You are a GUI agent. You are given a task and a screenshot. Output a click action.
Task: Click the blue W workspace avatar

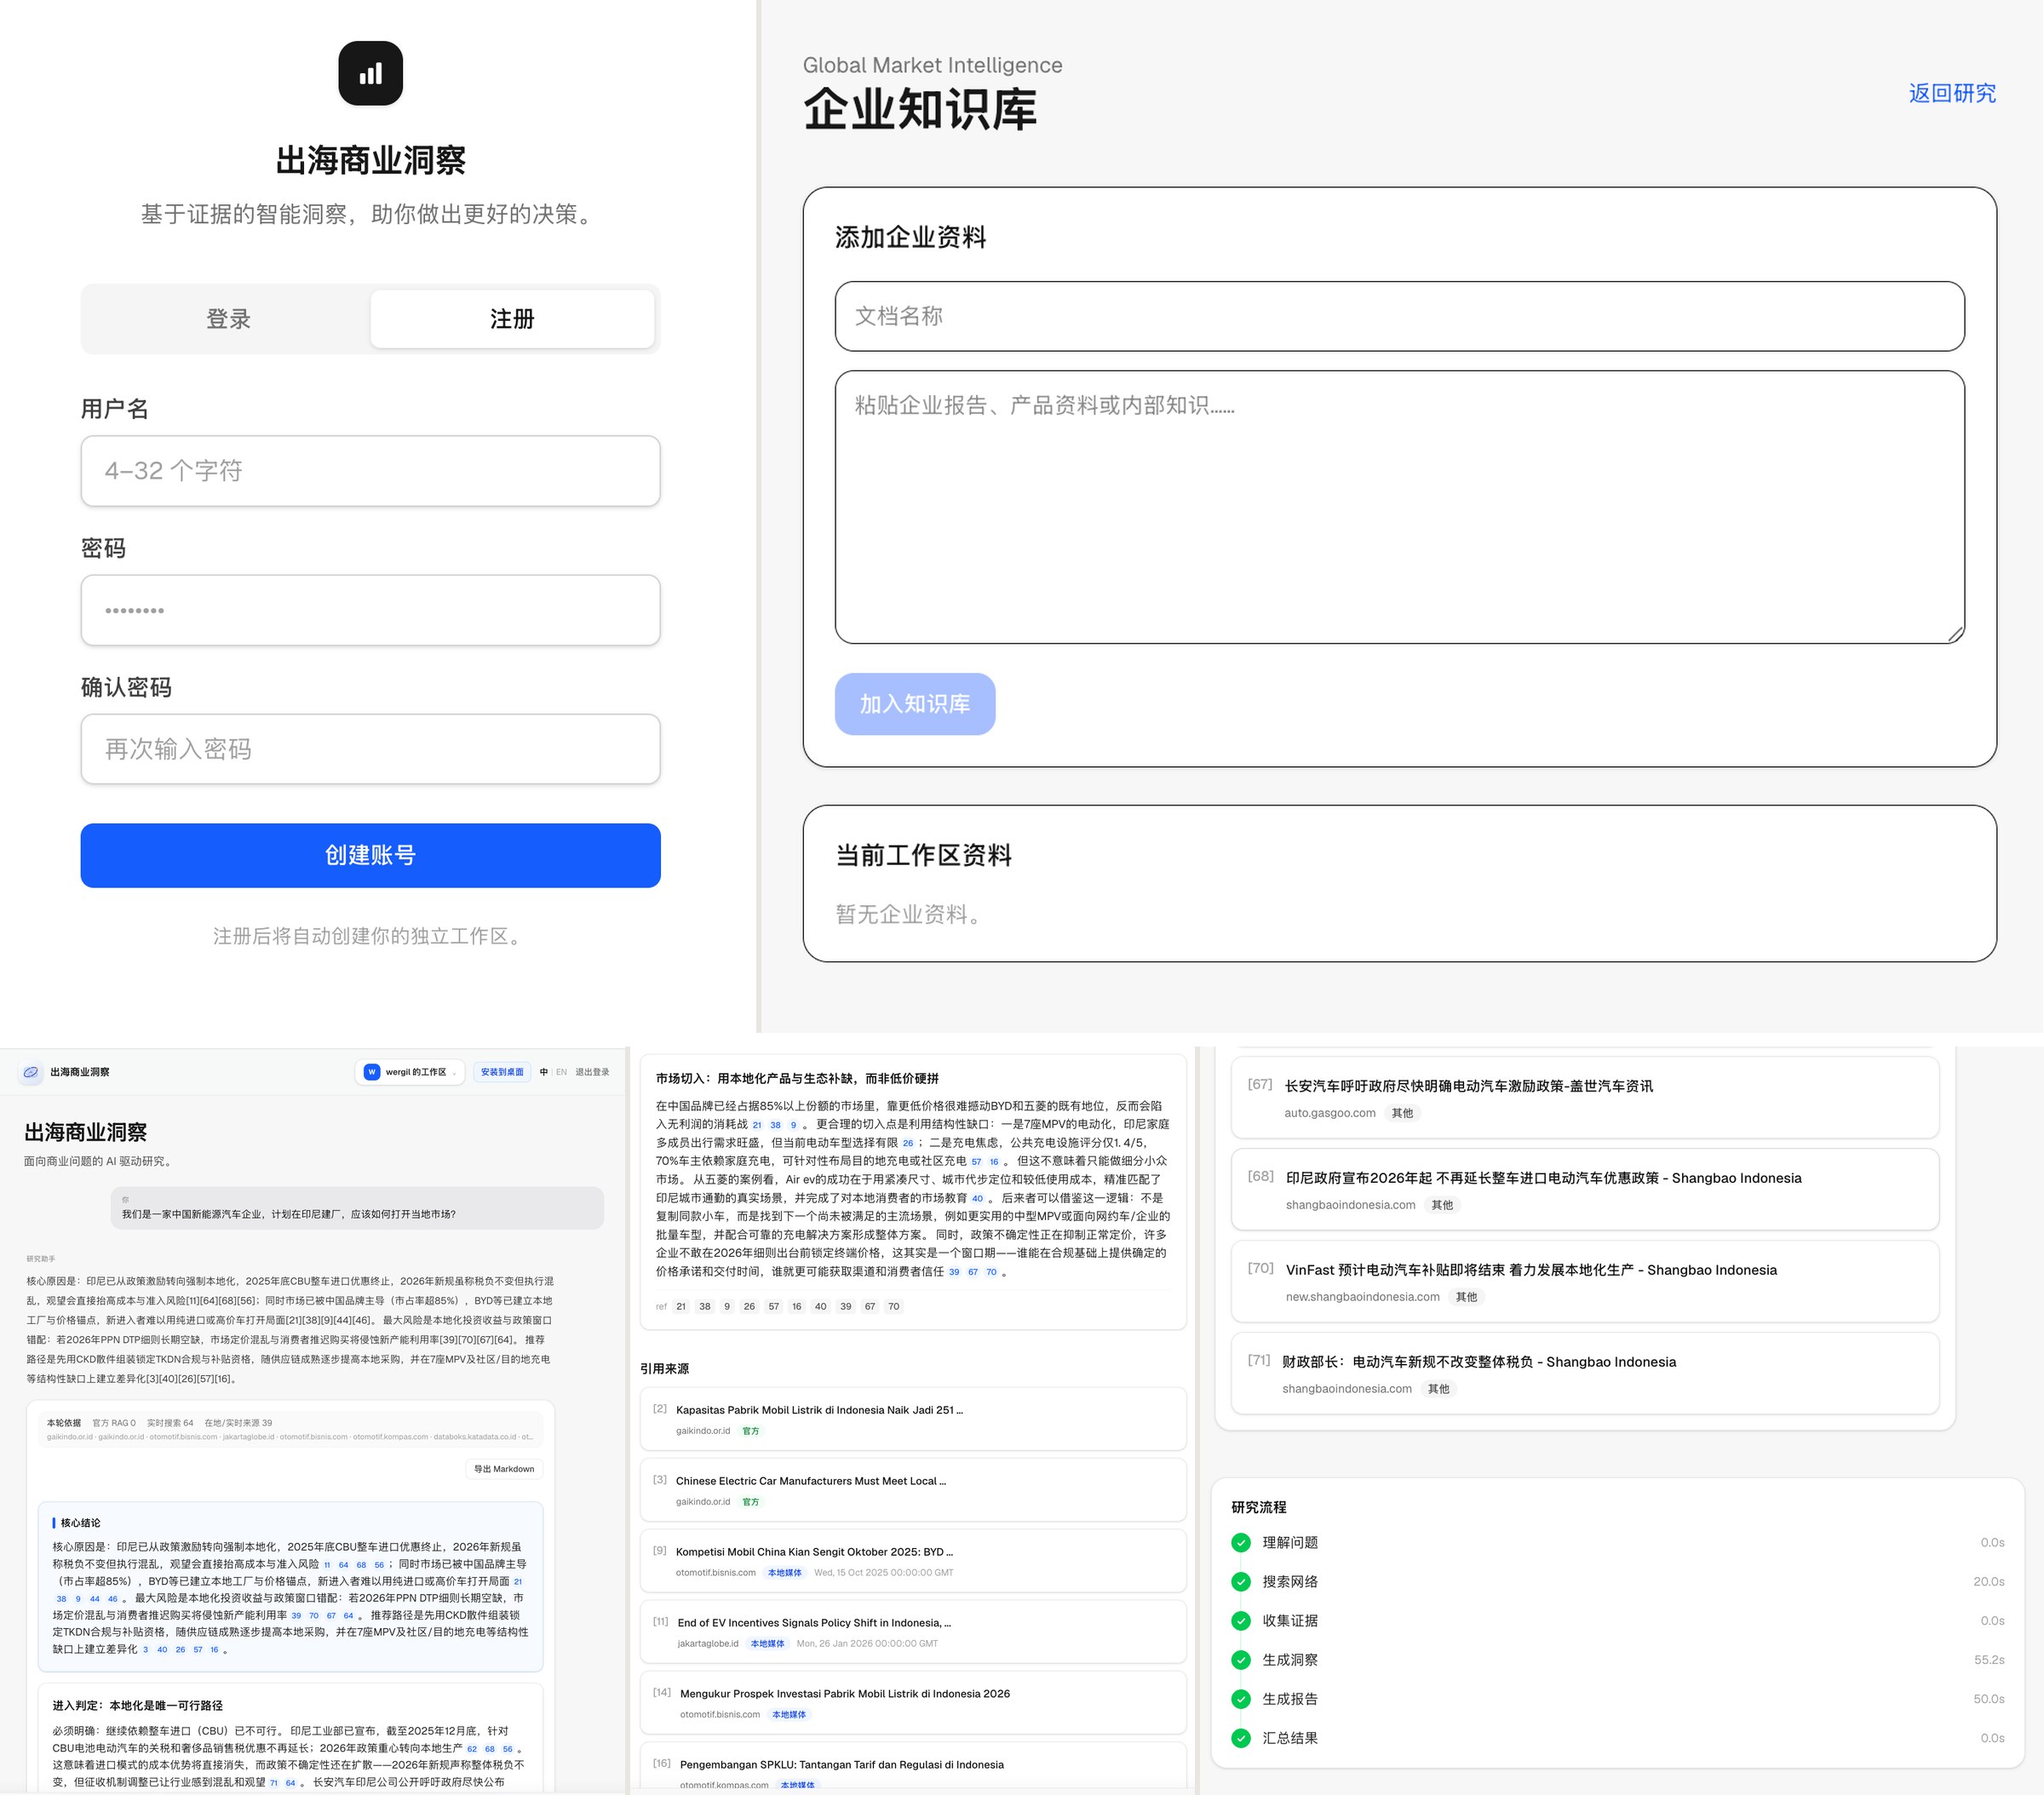(x=372, y=1072)
